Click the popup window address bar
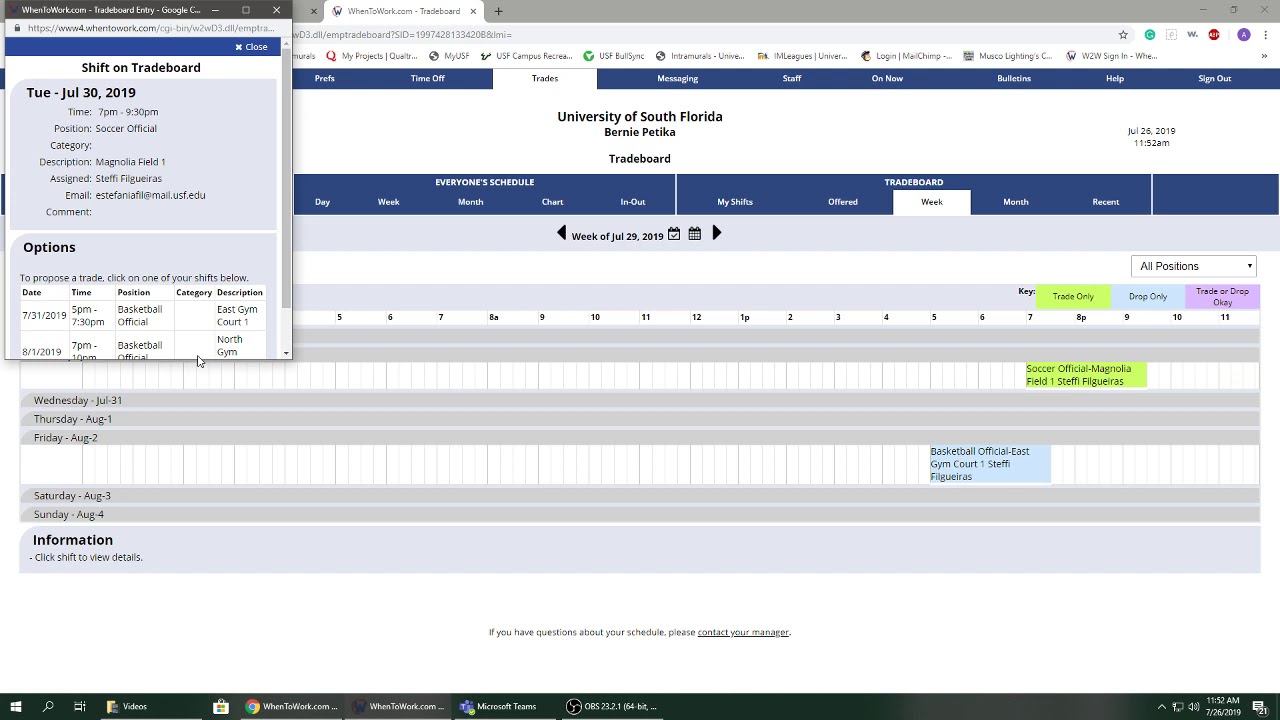This screenshot has width=1280, height=720. pos(148,28)
